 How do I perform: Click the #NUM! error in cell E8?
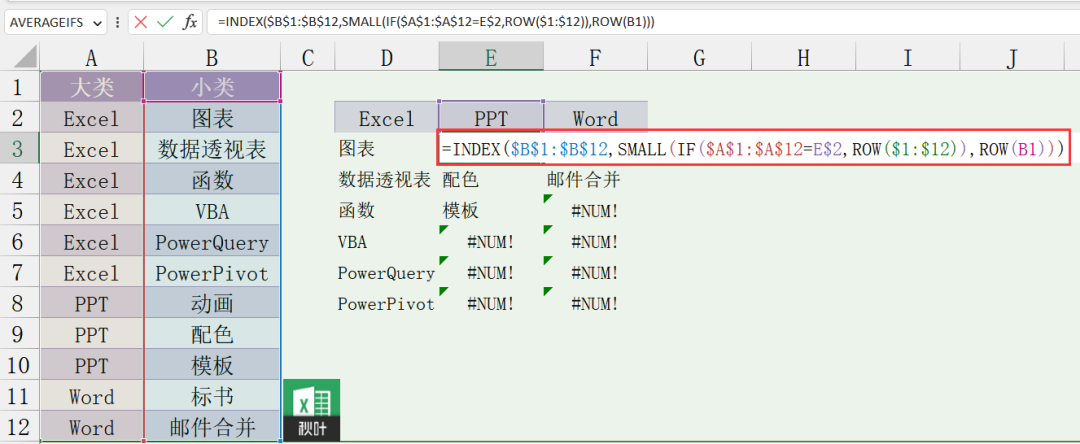[x=491, y=304]
